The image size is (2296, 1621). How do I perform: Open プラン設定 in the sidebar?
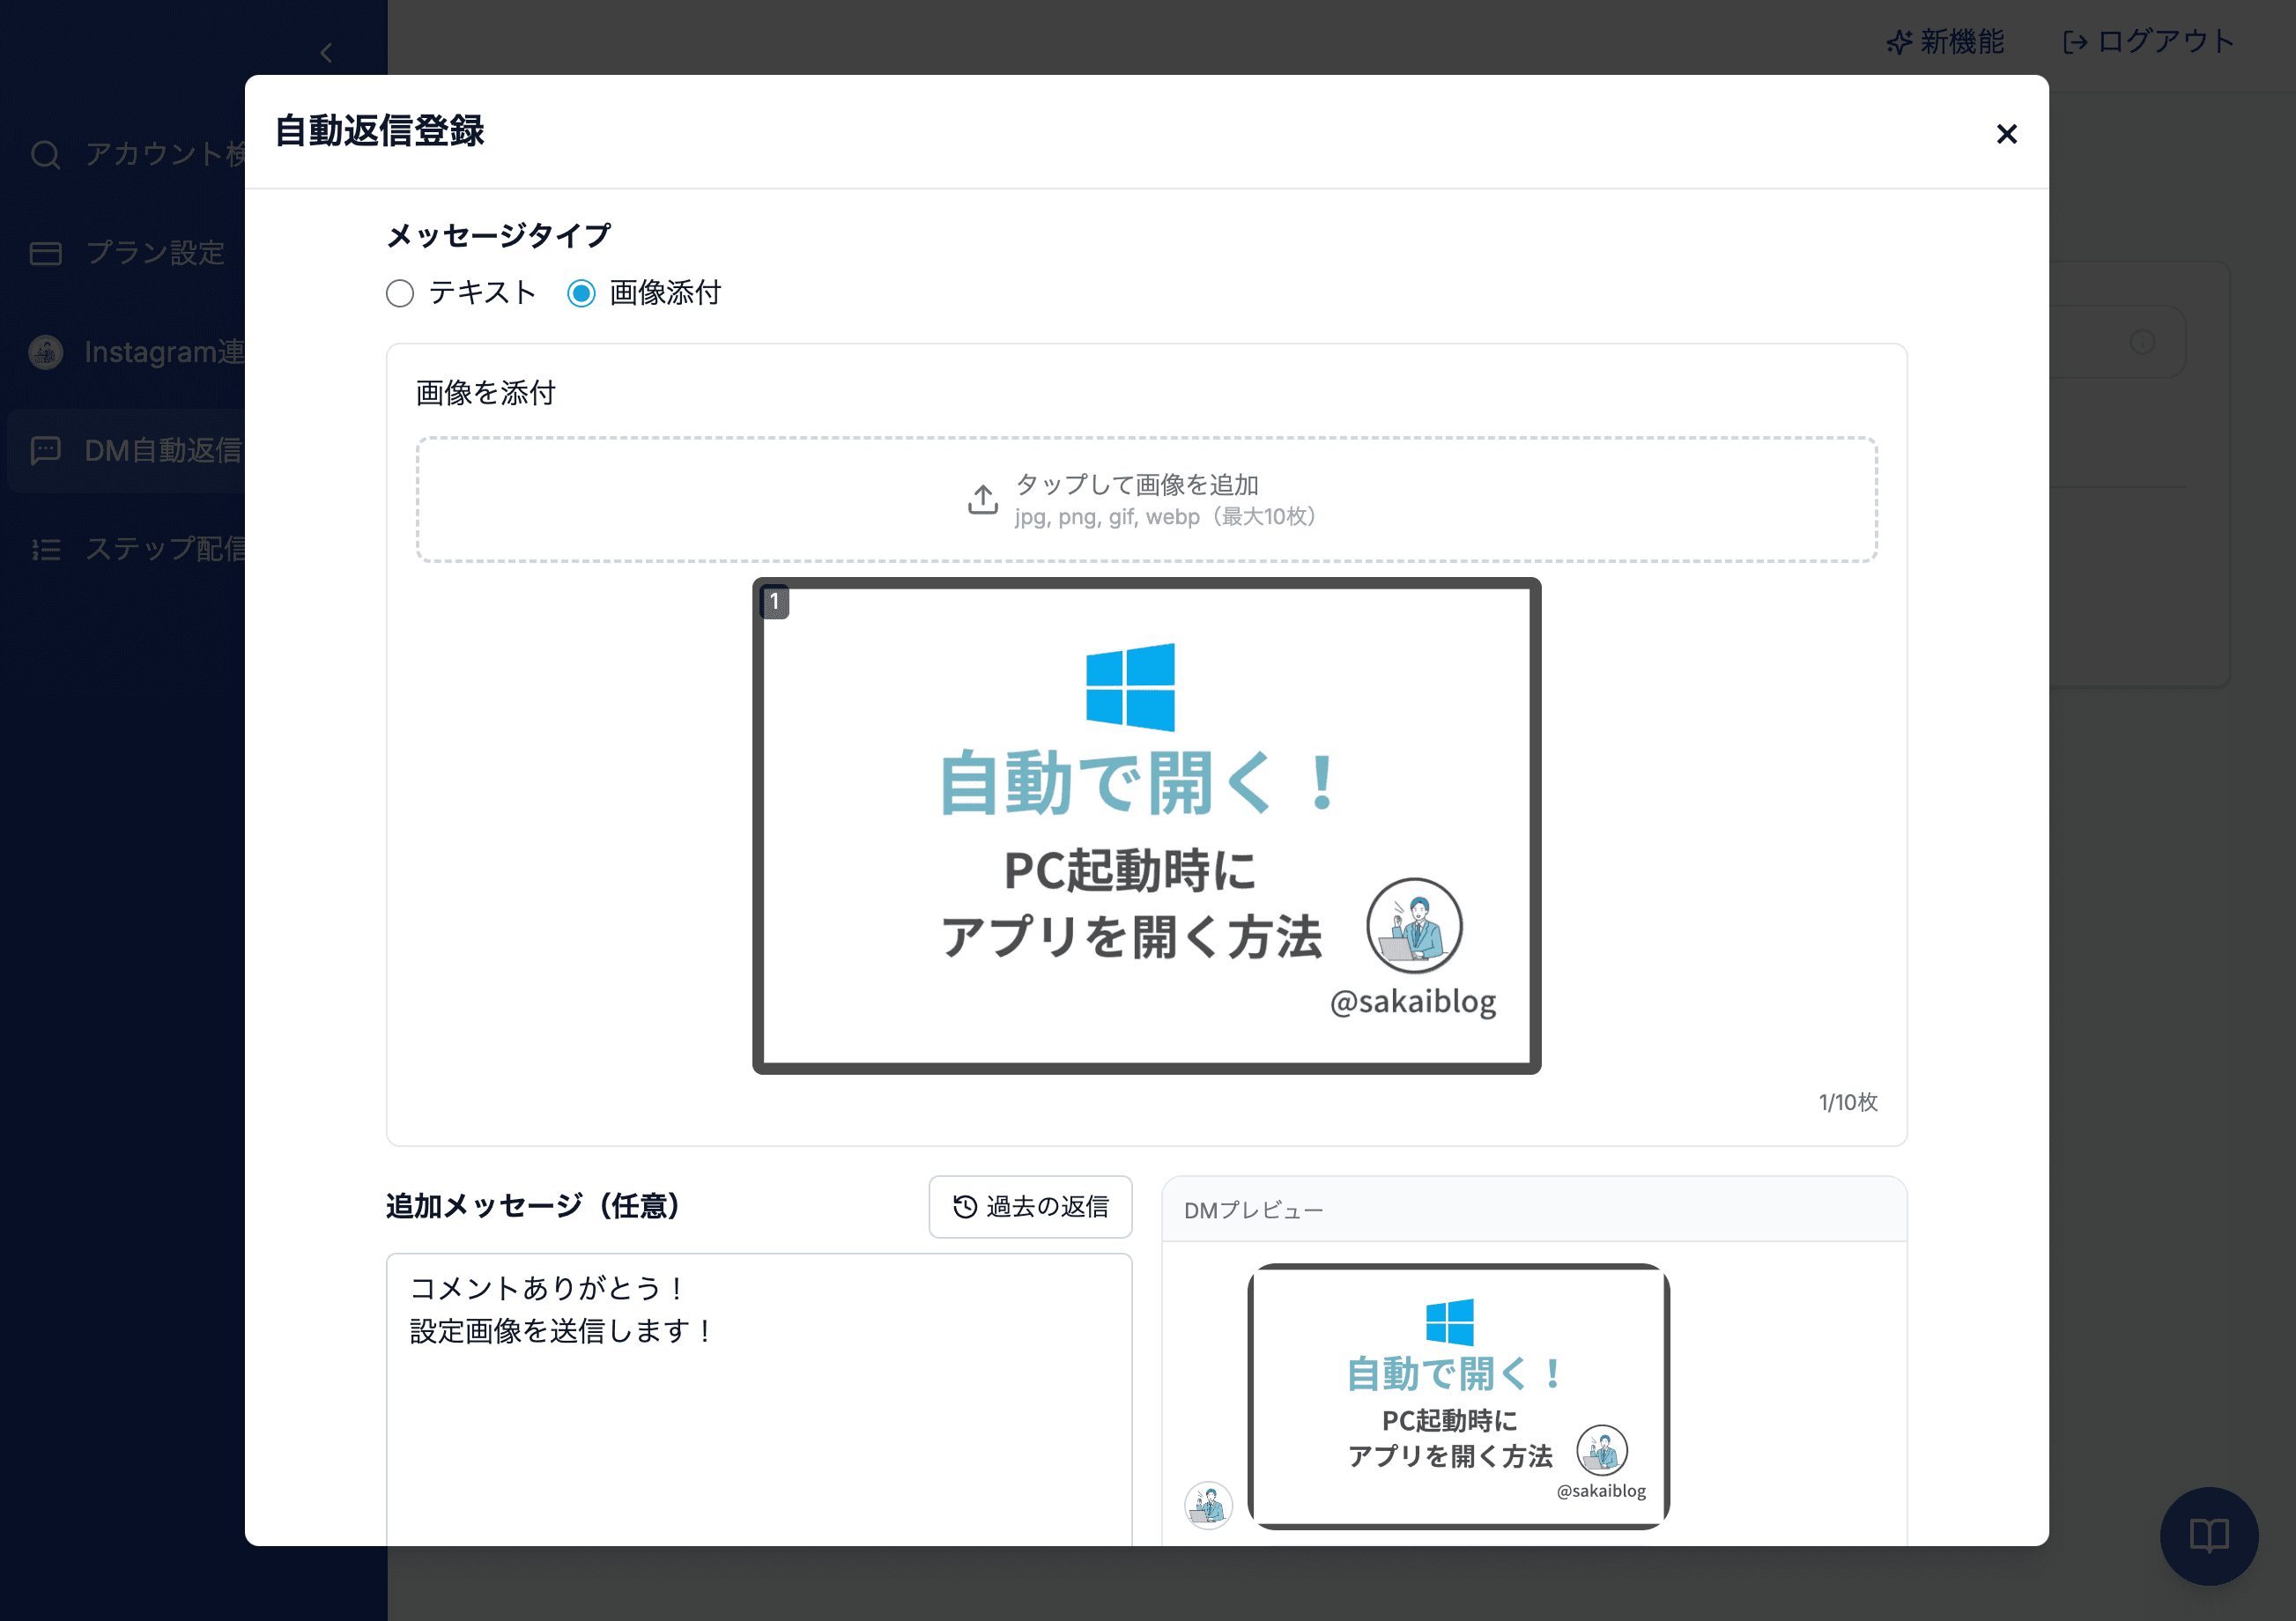coord(126,253)
